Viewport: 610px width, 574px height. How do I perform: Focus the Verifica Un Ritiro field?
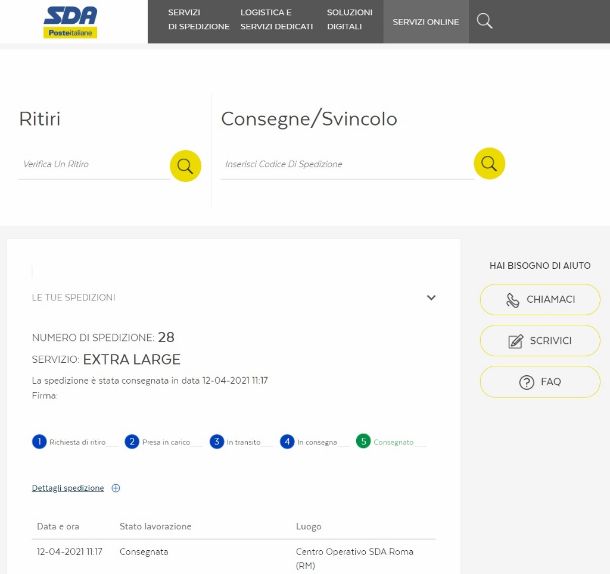pos(94,164)
